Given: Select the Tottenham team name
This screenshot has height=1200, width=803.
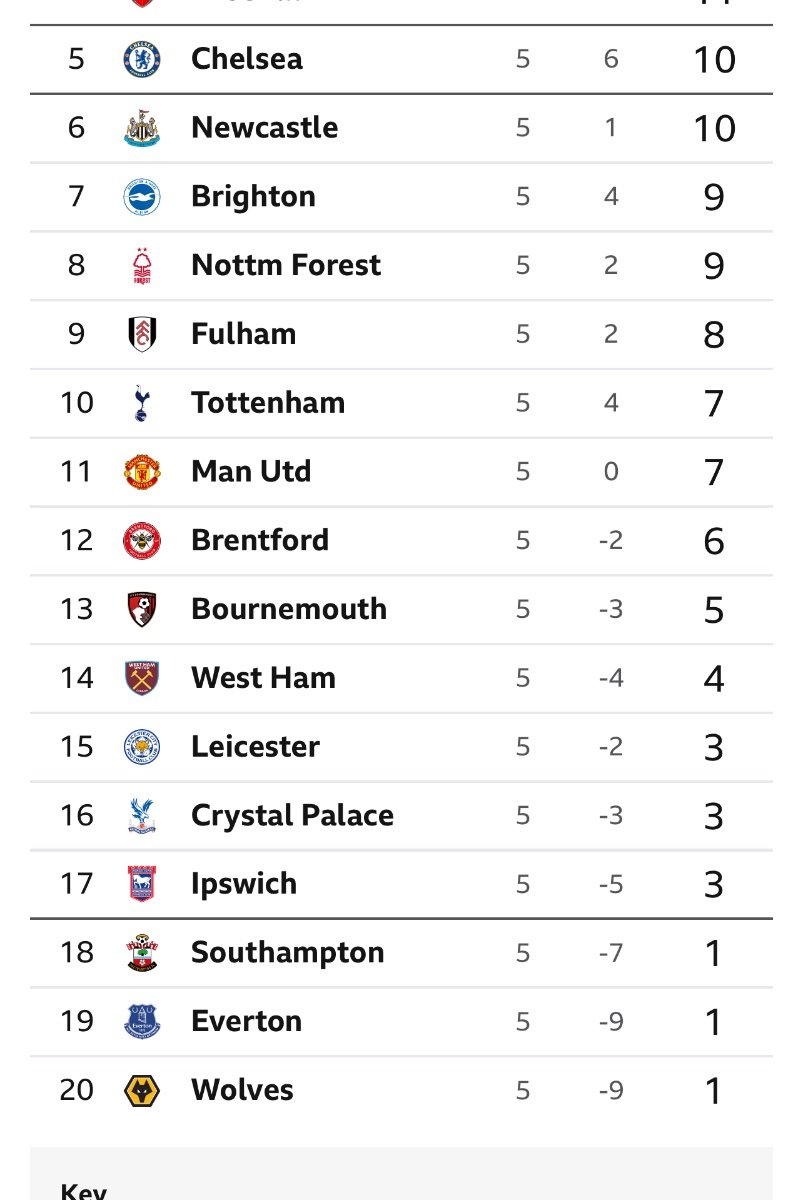Looking at the screenshot, I should click(x=268, y=403).
